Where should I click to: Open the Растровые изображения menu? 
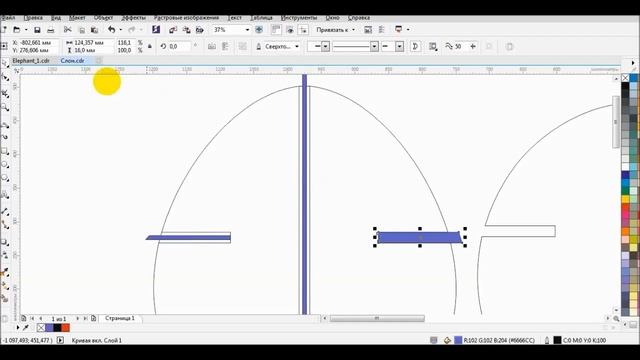pyautogui.click(x=186, y=18)
